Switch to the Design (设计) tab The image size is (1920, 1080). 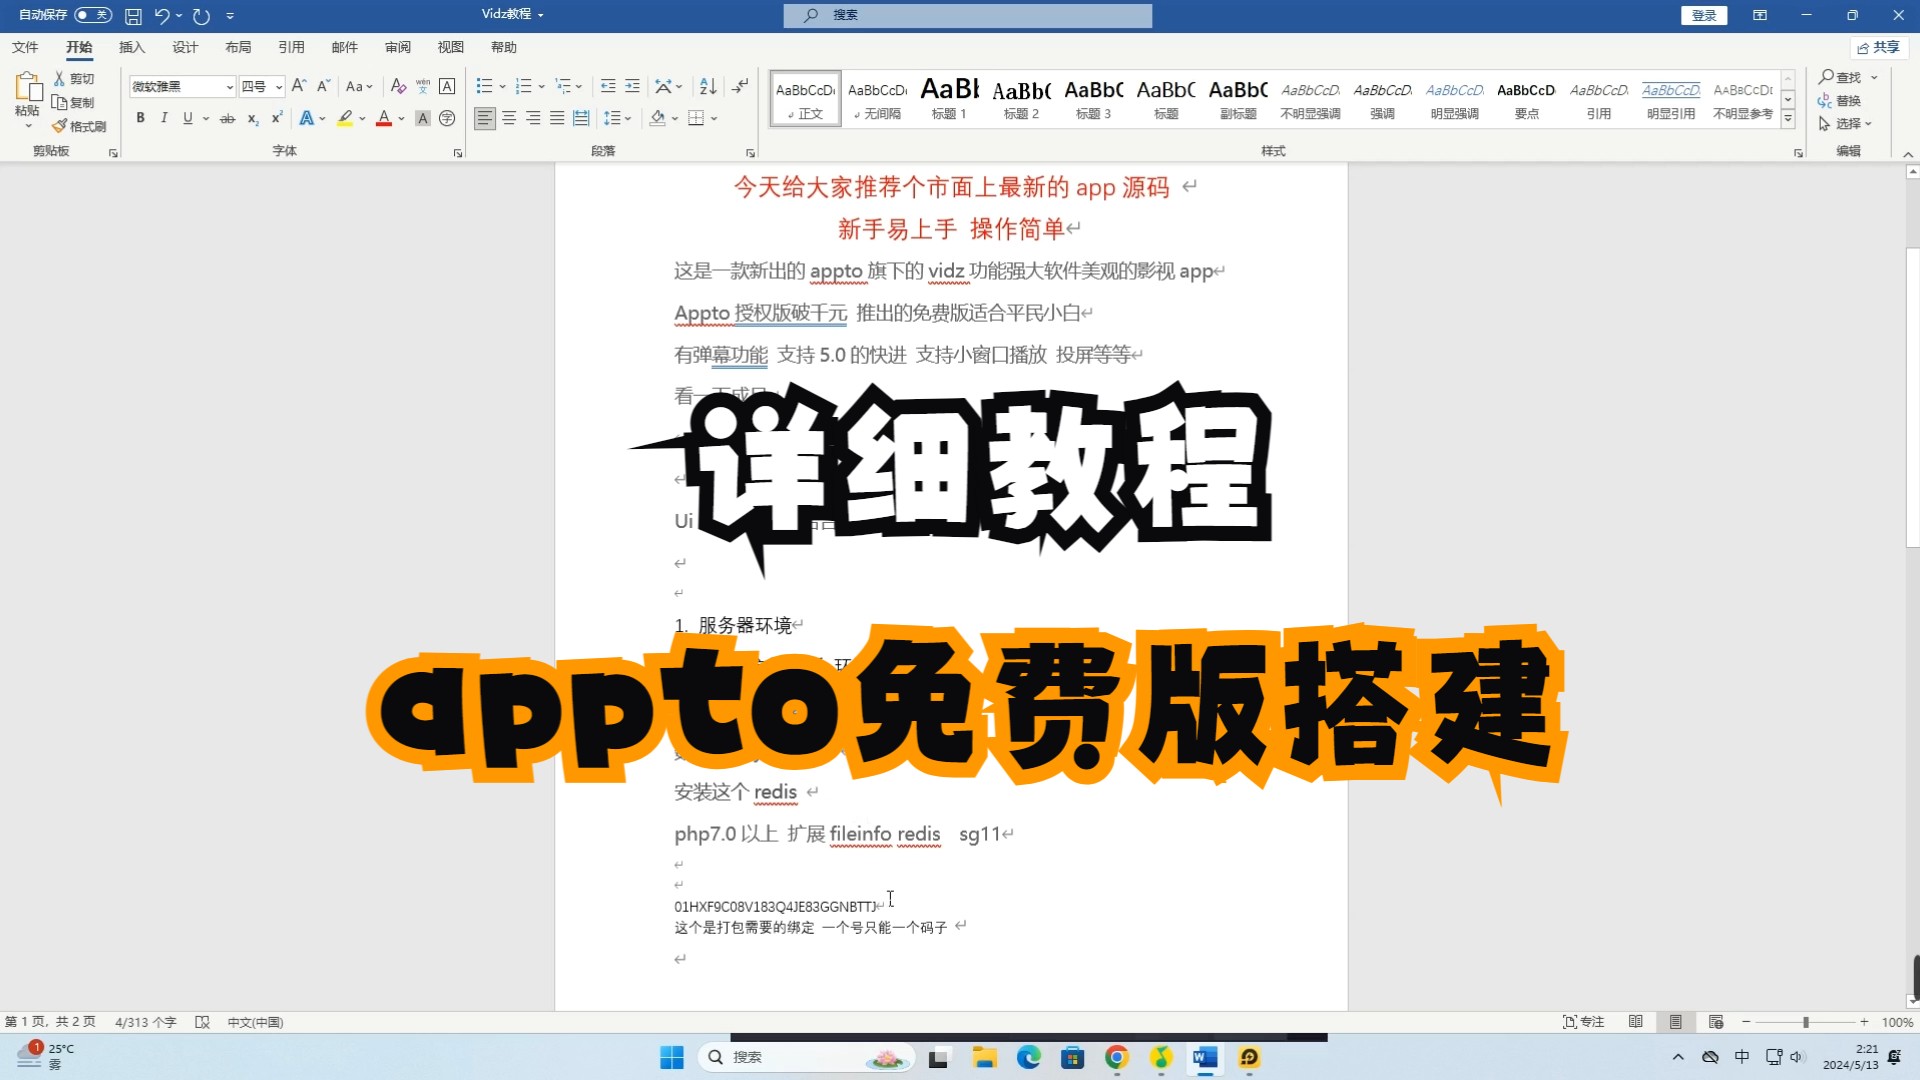click(x=185, y=47)
